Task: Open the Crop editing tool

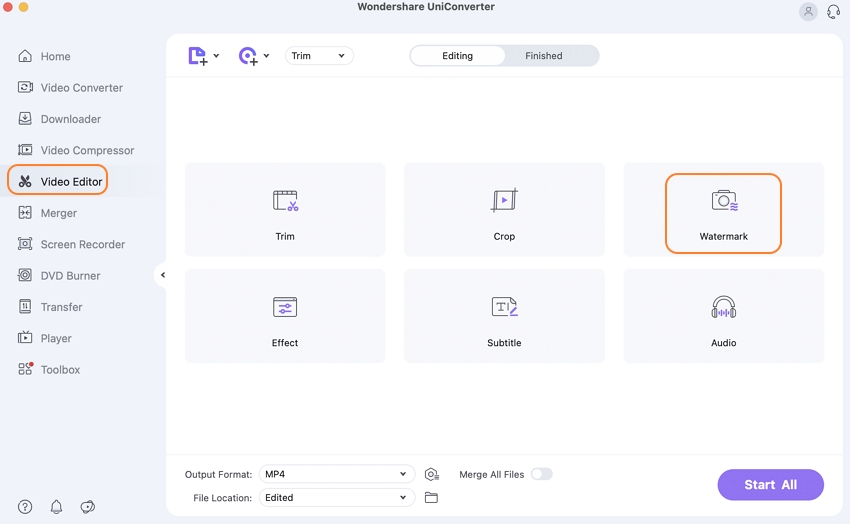Action: (x=504, y=211)
